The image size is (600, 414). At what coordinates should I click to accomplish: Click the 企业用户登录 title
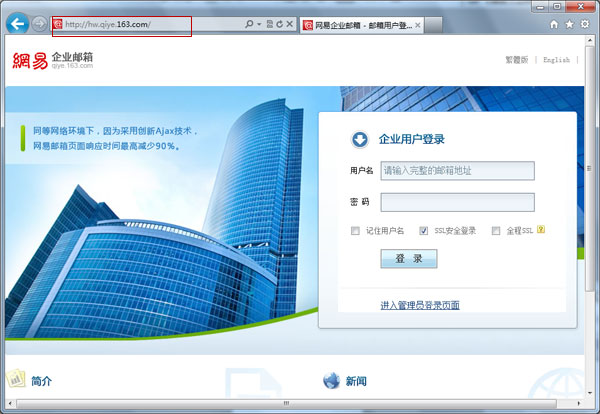click(412, 139)
